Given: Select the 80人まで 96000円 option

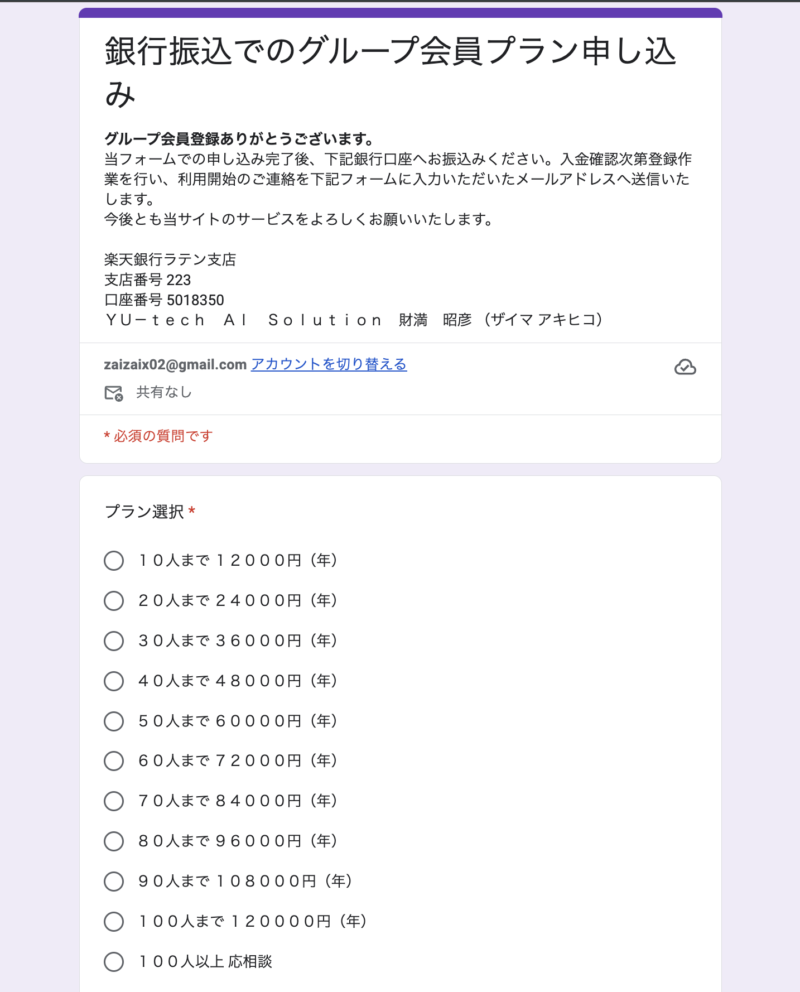Looking at the screenshot, I should [114, 841].
